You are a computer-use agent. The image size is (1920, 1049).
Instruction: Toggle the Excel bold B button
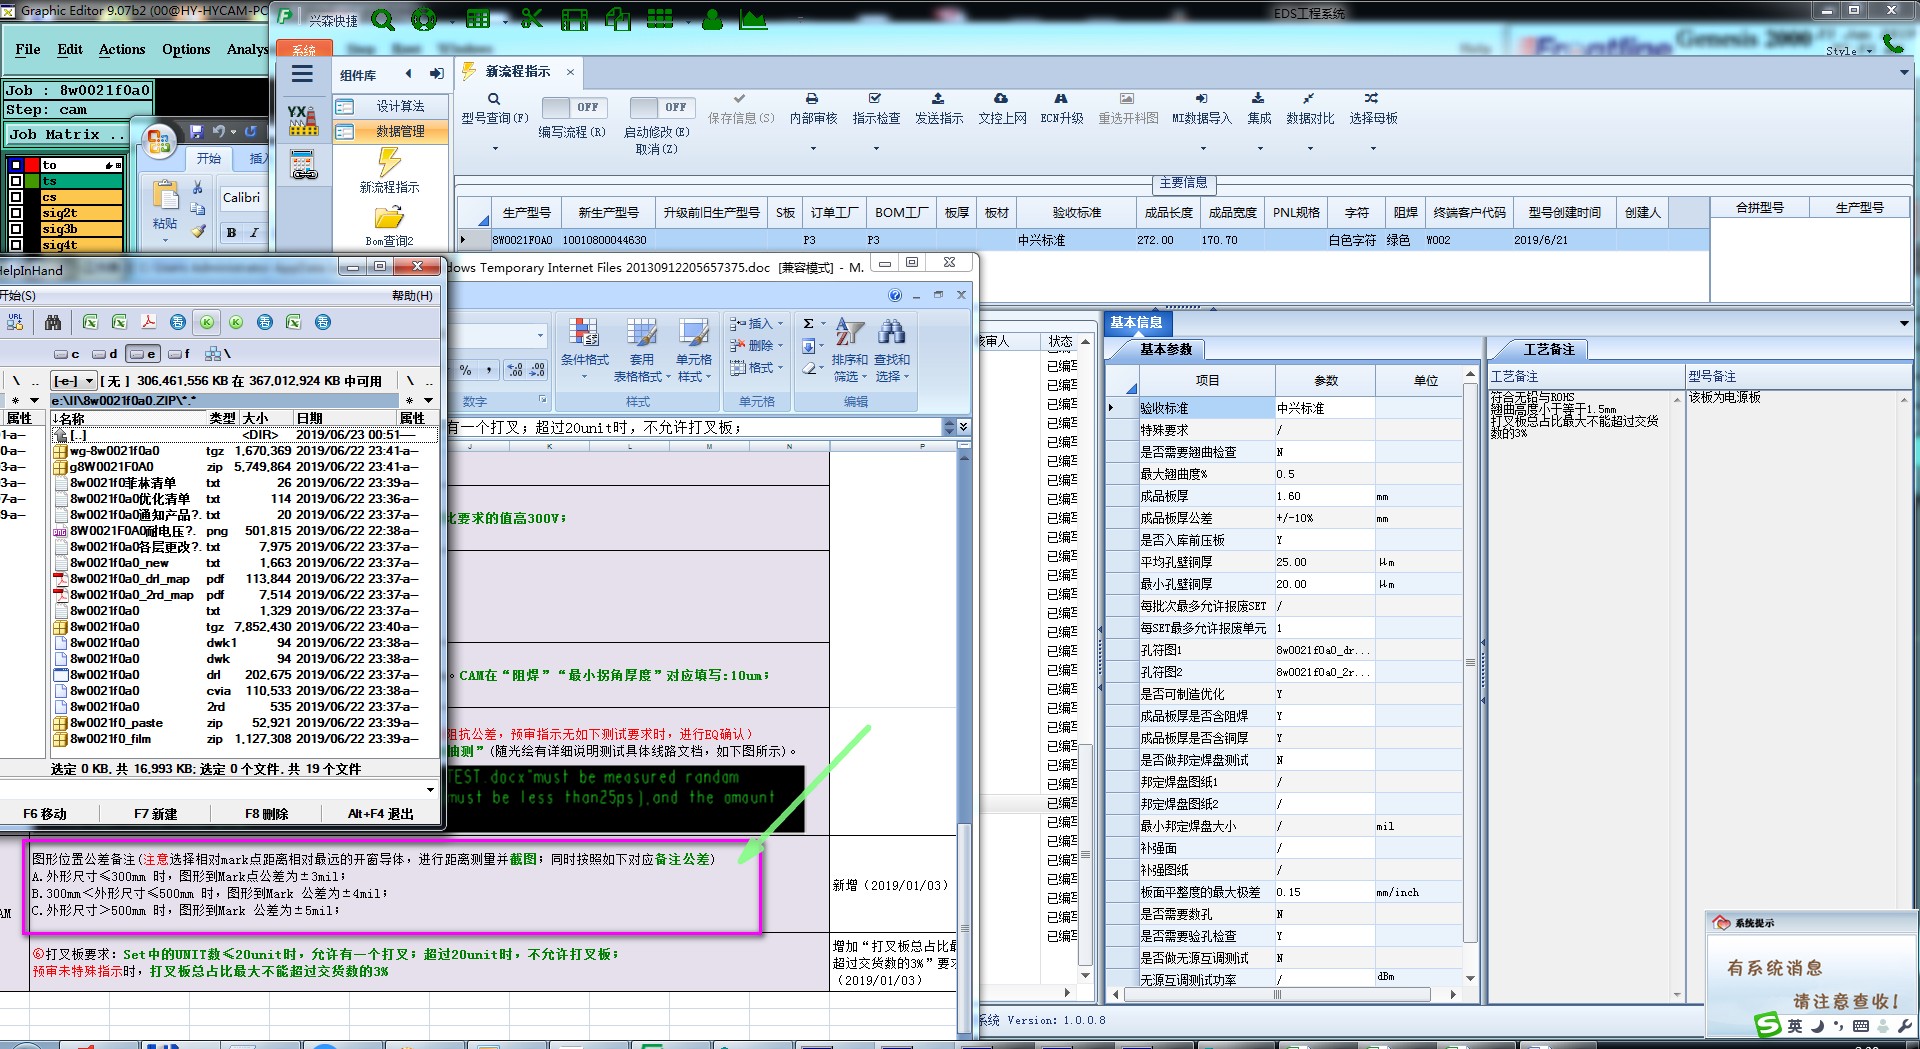(x=232, y=232)
